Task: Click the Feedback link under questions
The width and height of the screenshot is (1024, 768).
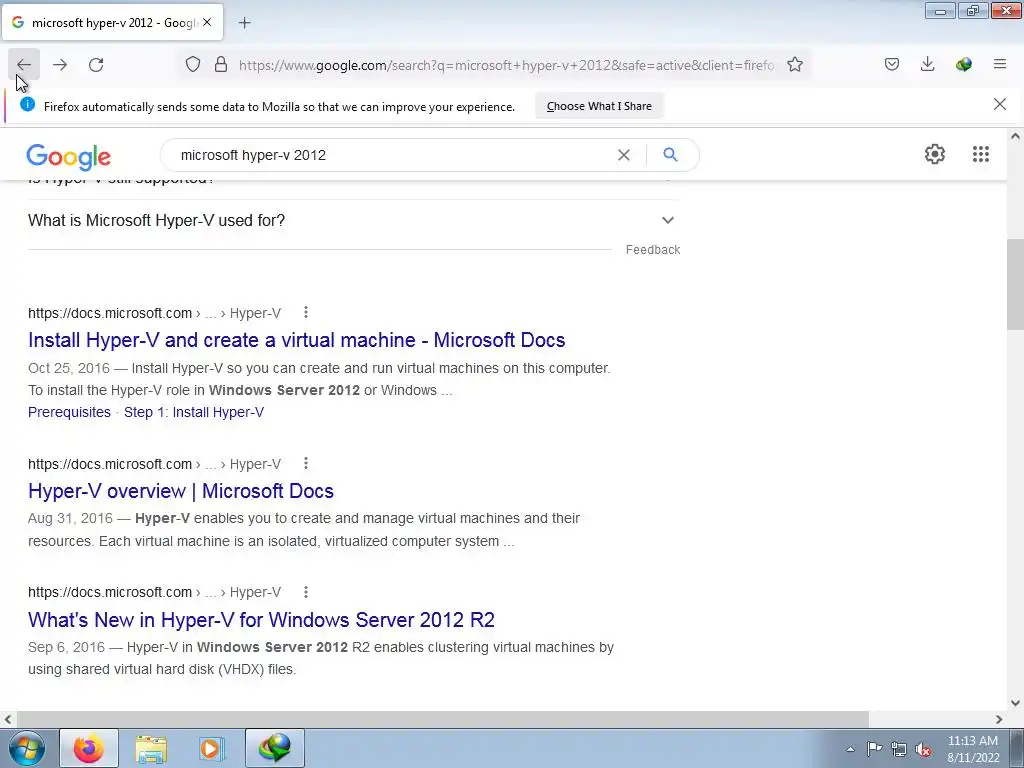Action: tap(652, 249)
